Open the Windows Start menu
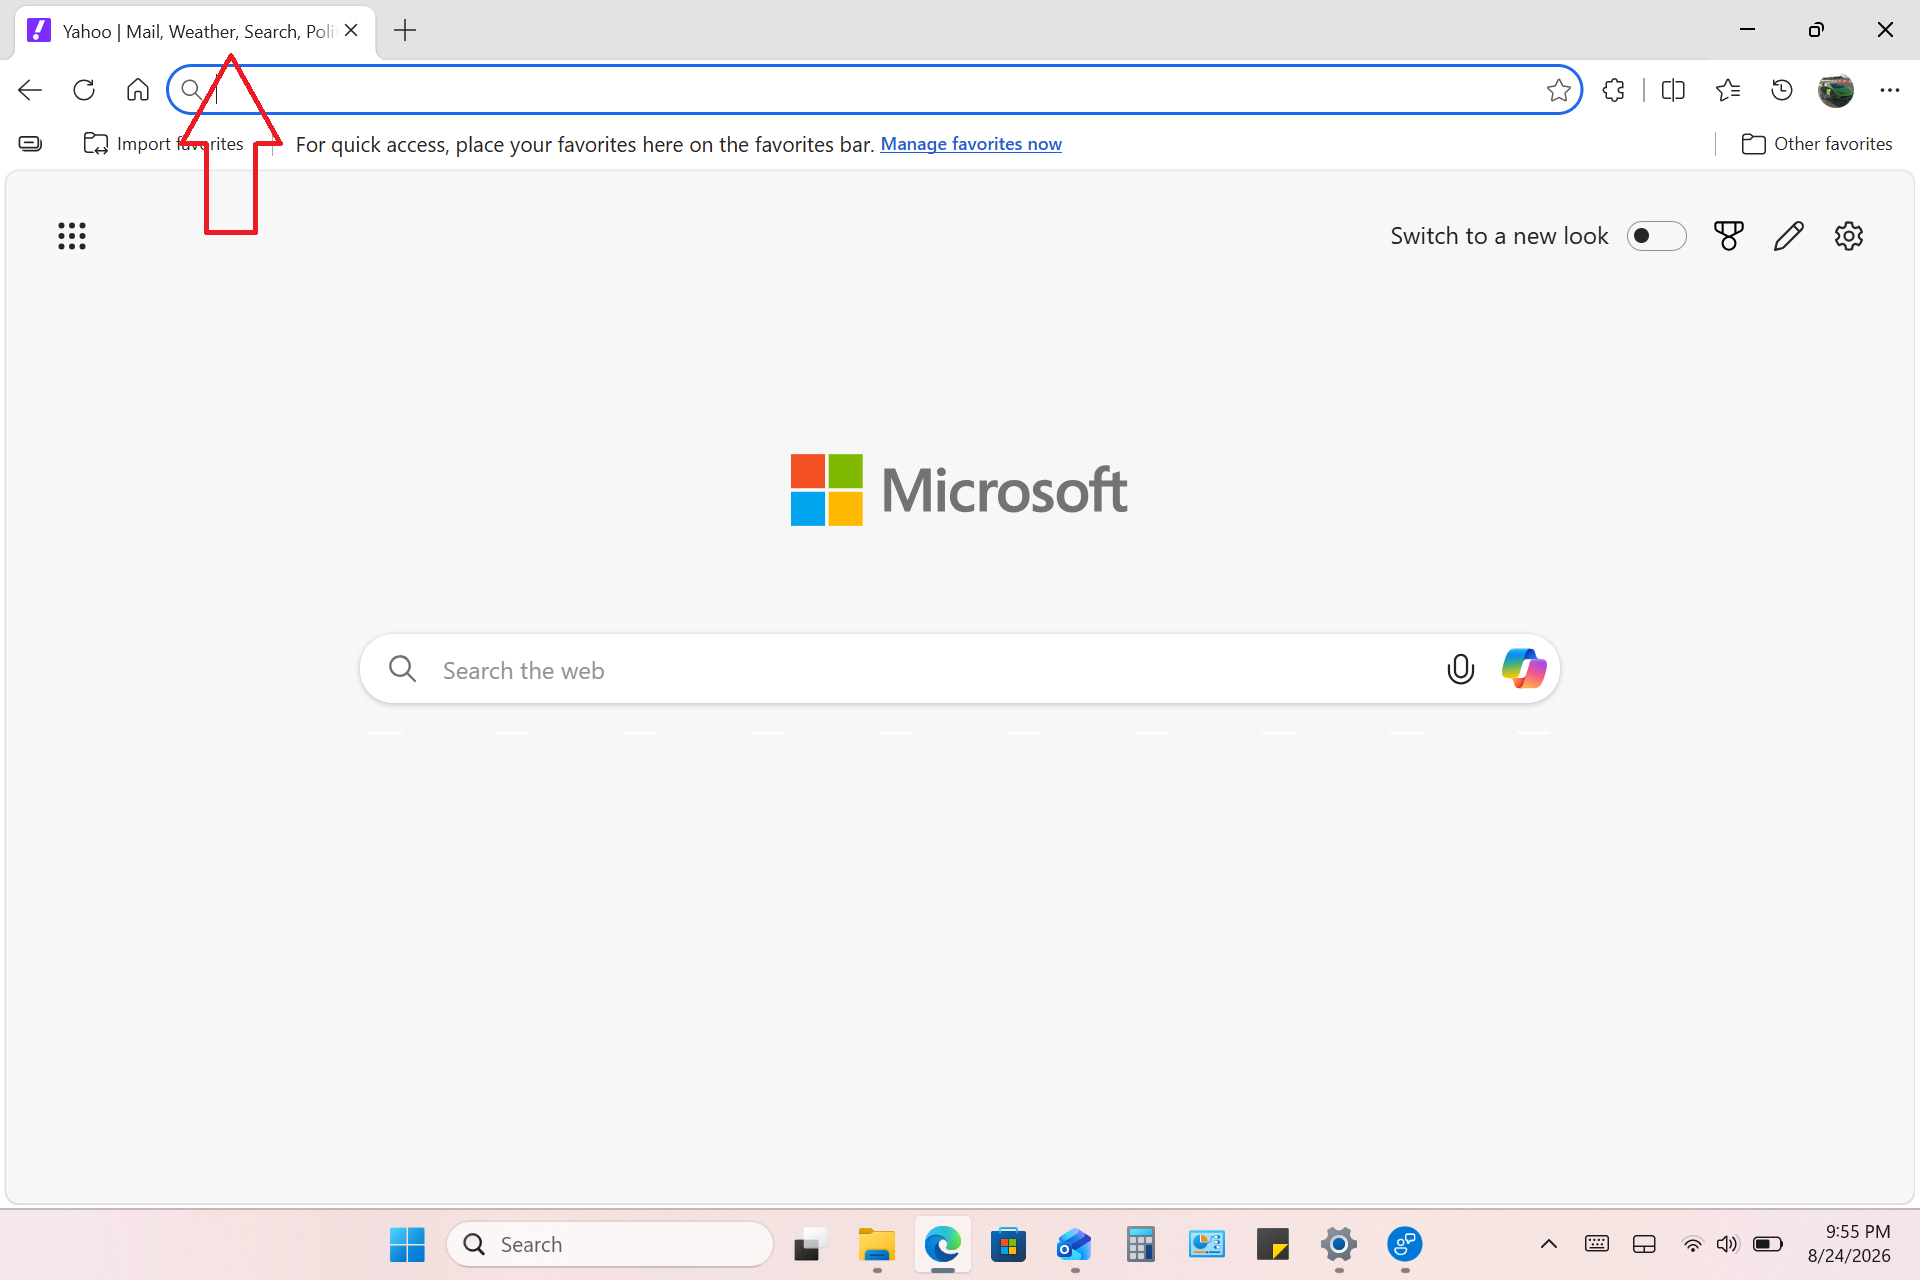Viewport: 1920px width, 1280px height. point(407,1245)
